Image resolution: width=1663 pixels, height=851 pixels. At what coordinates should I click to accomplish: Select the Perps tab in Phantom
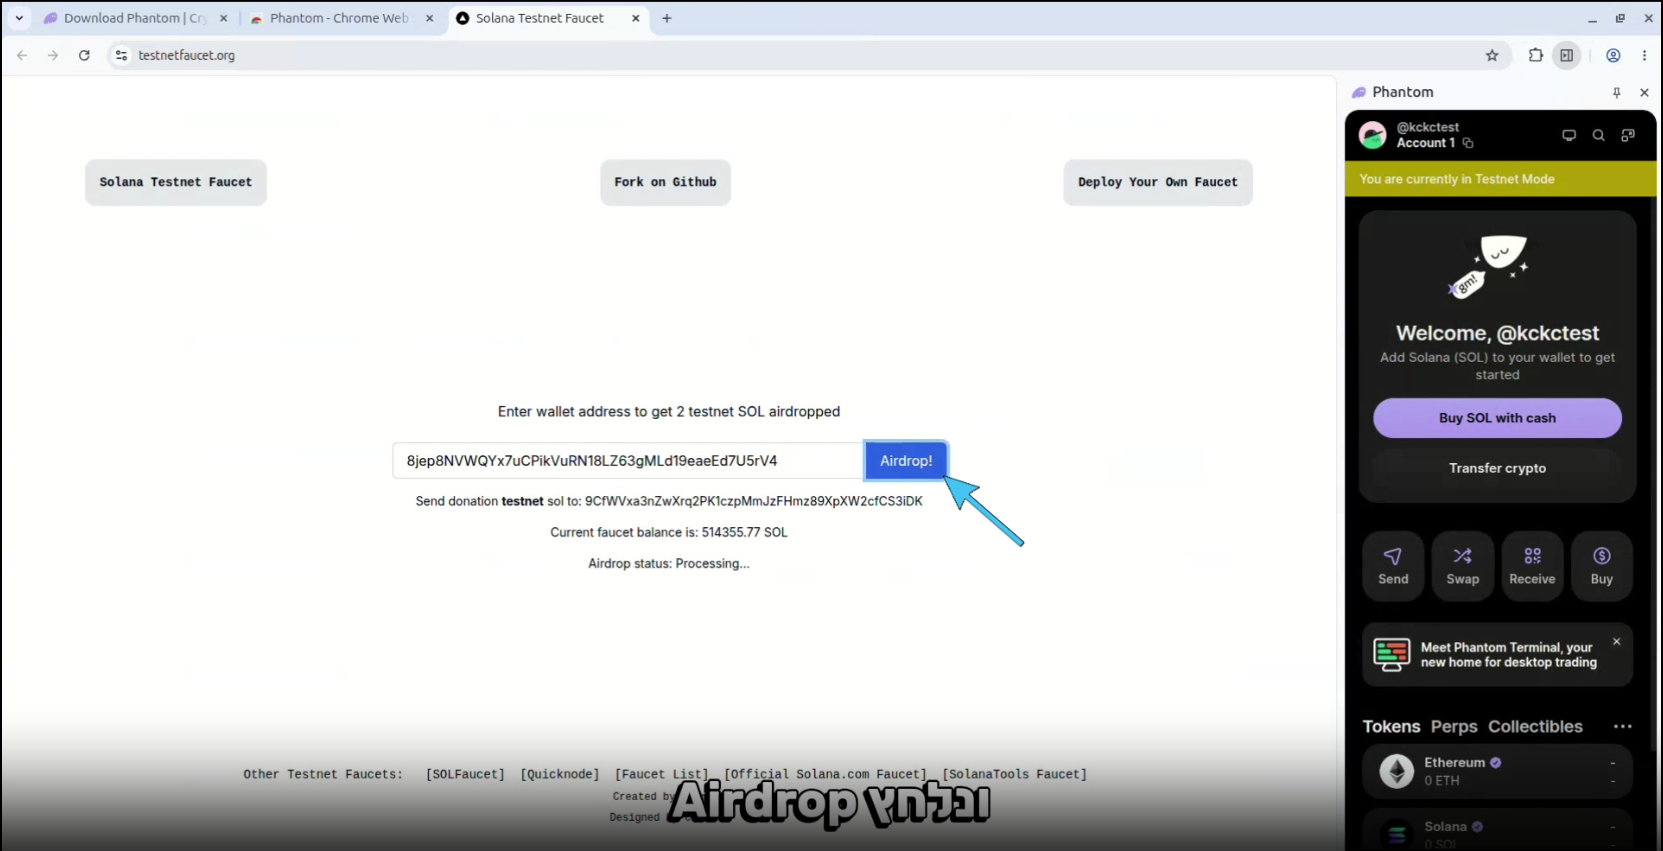click(x=1454, y=727)
